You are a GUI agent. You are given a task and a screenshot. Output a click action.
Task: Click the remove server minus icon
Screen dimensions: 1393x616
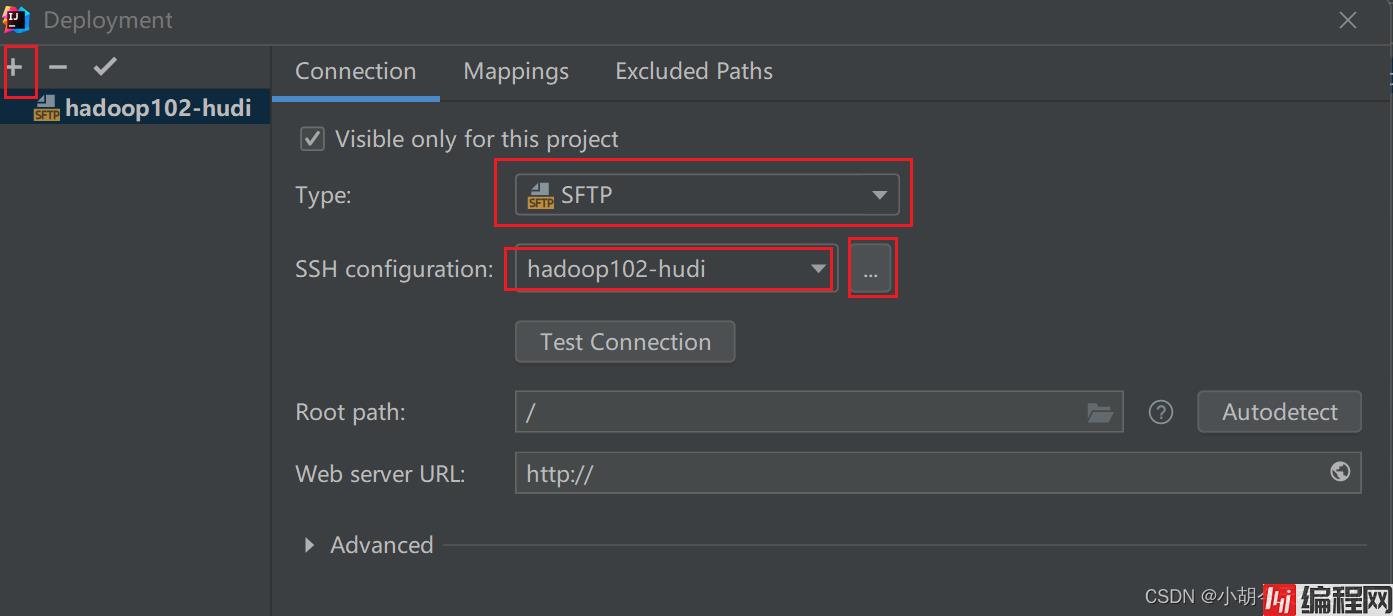[x=58, y=68]
